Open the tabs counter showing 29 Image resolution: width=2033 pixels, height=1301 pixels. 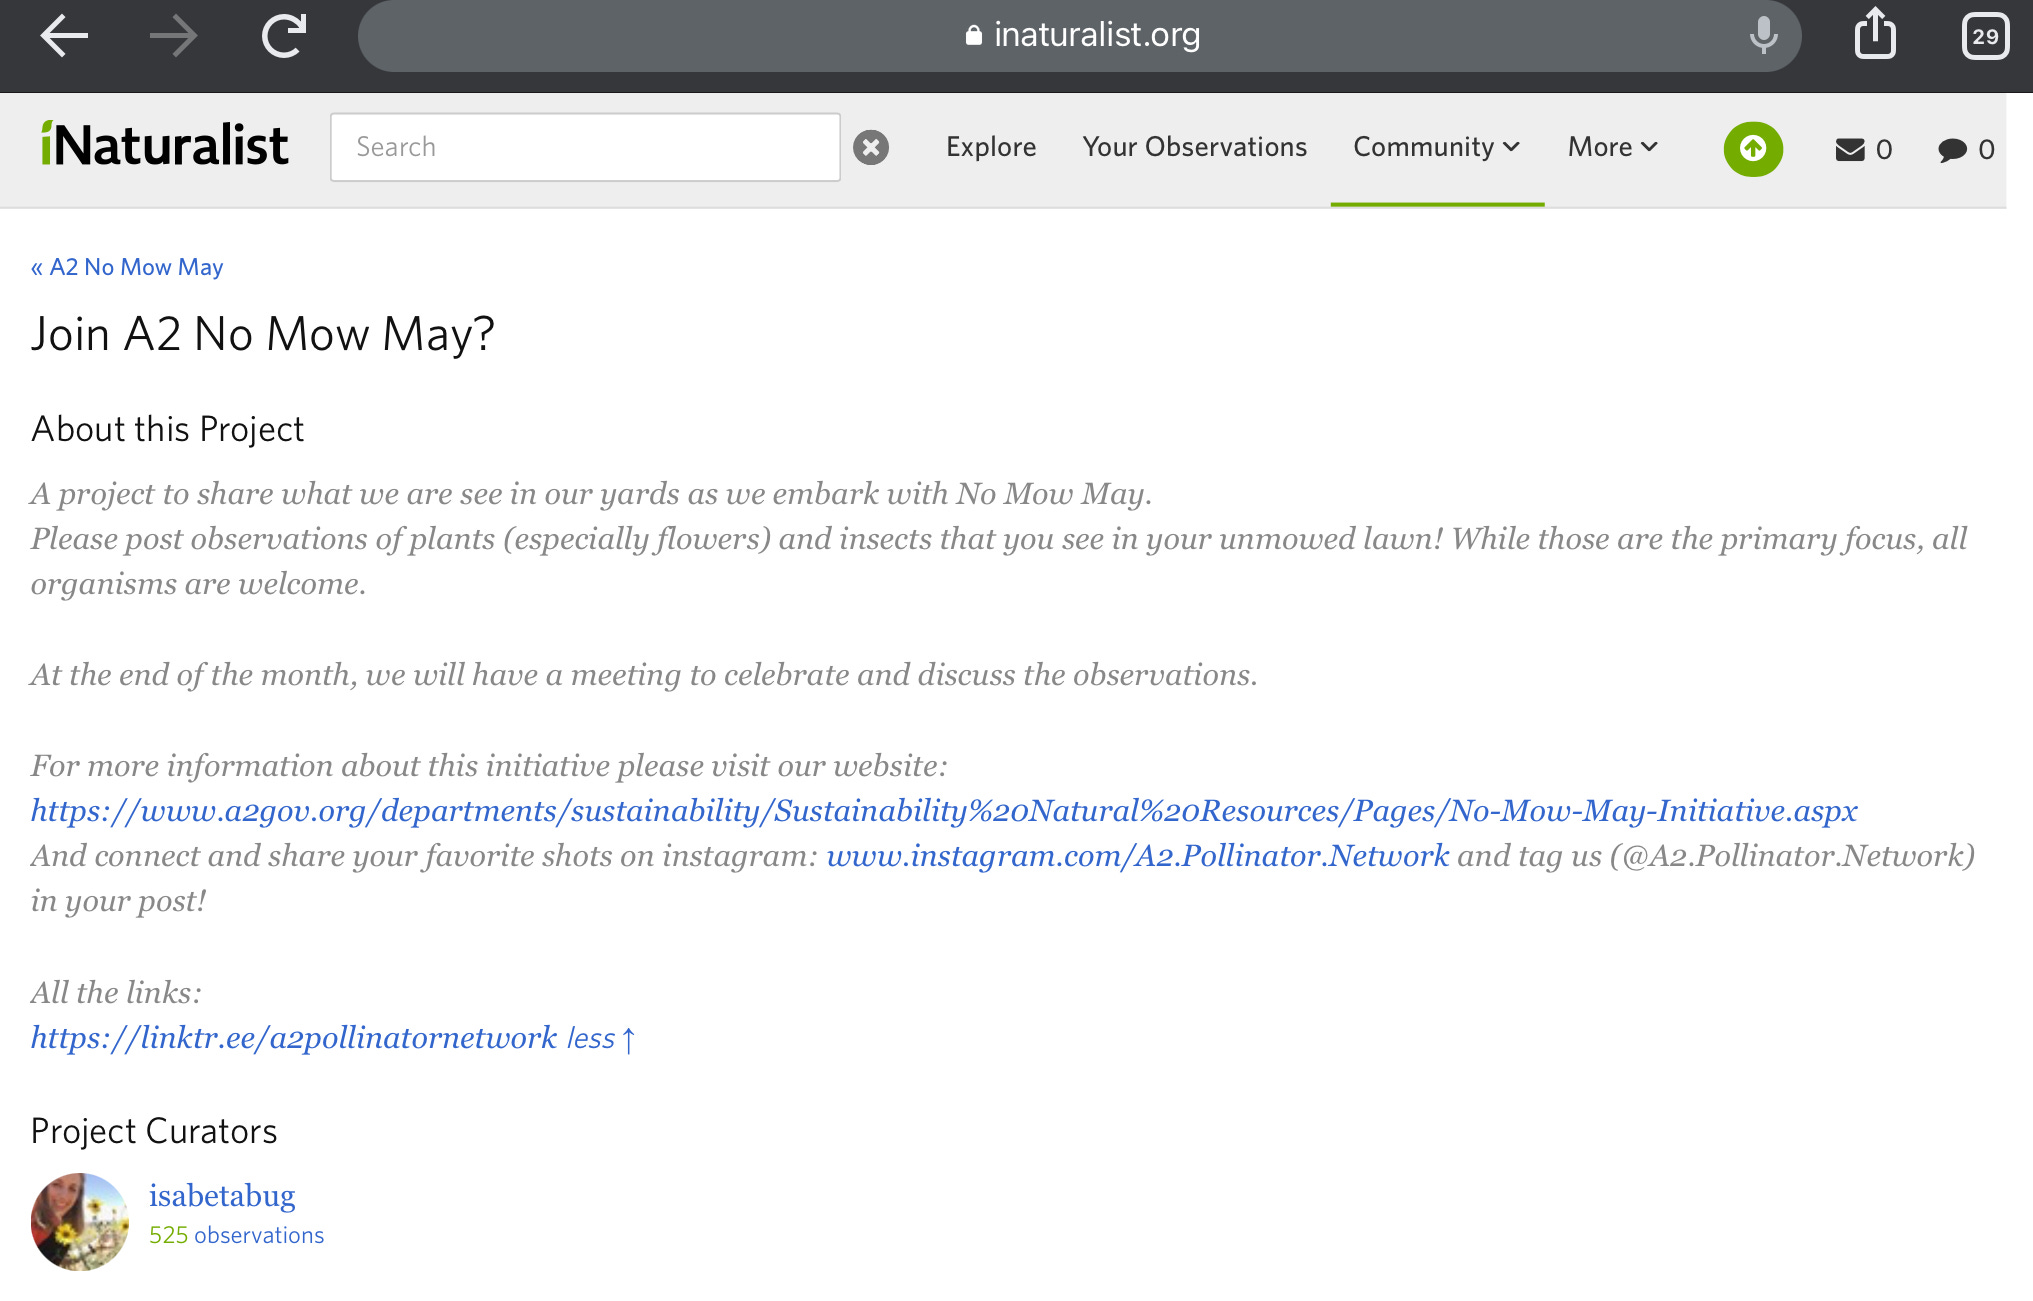[1985, 36]
